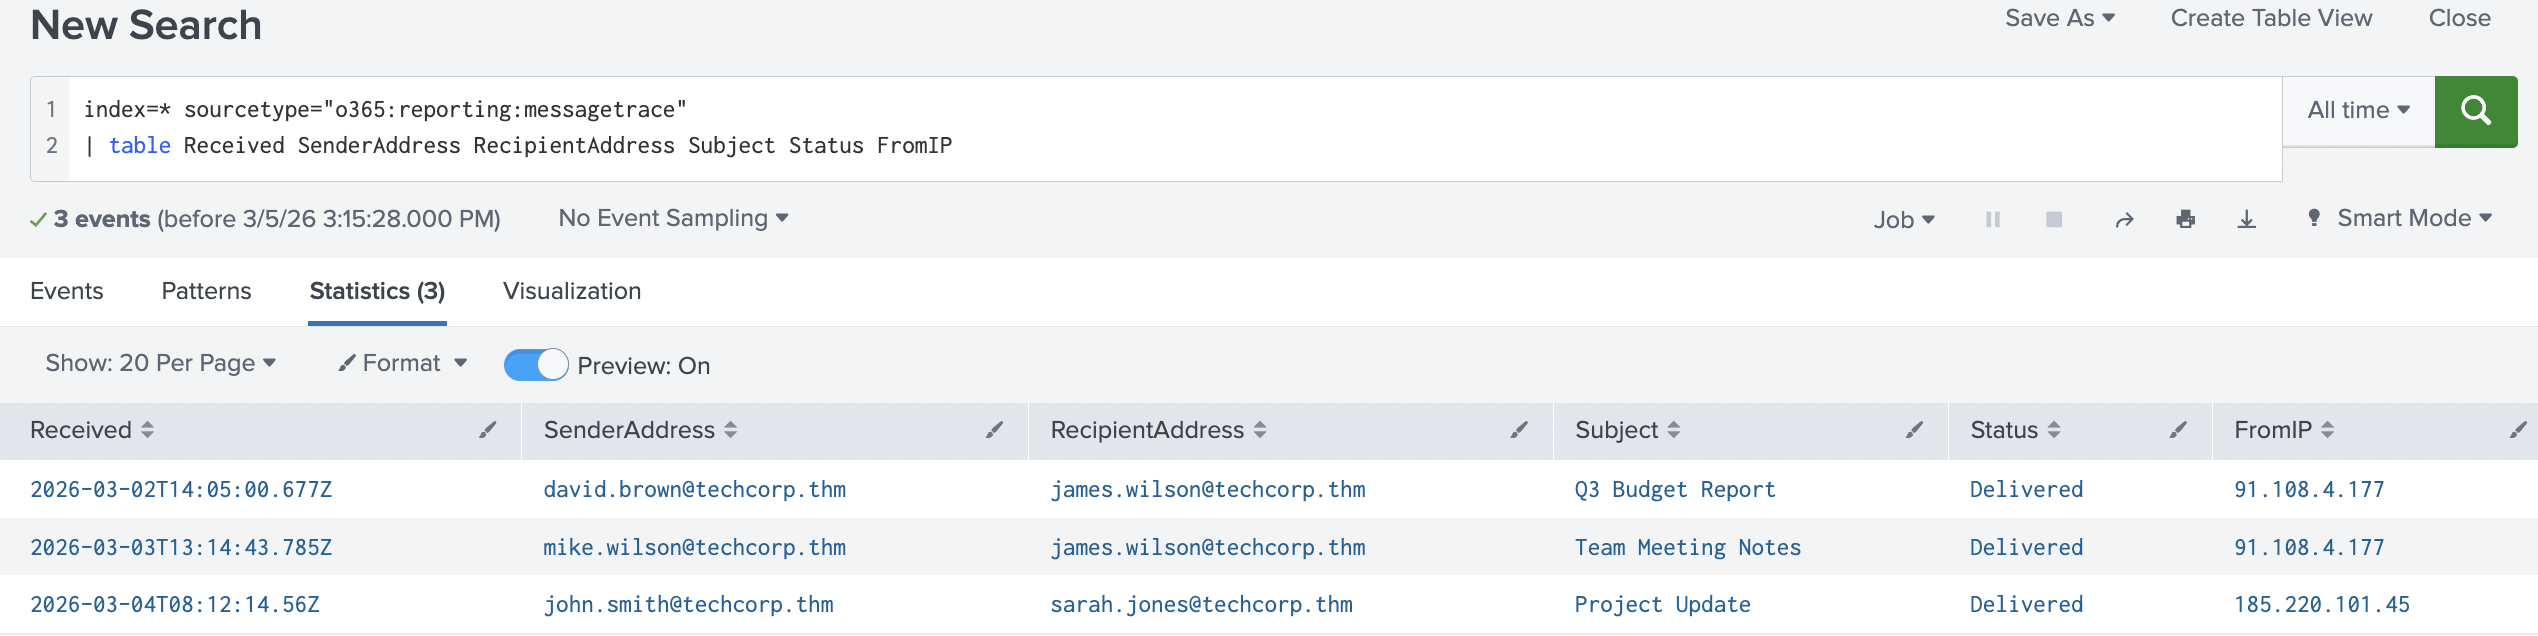Edit the Received column with pencil icon
Image resolution: width=2538 pixels, height=636 pixels.
click(488, 430)
